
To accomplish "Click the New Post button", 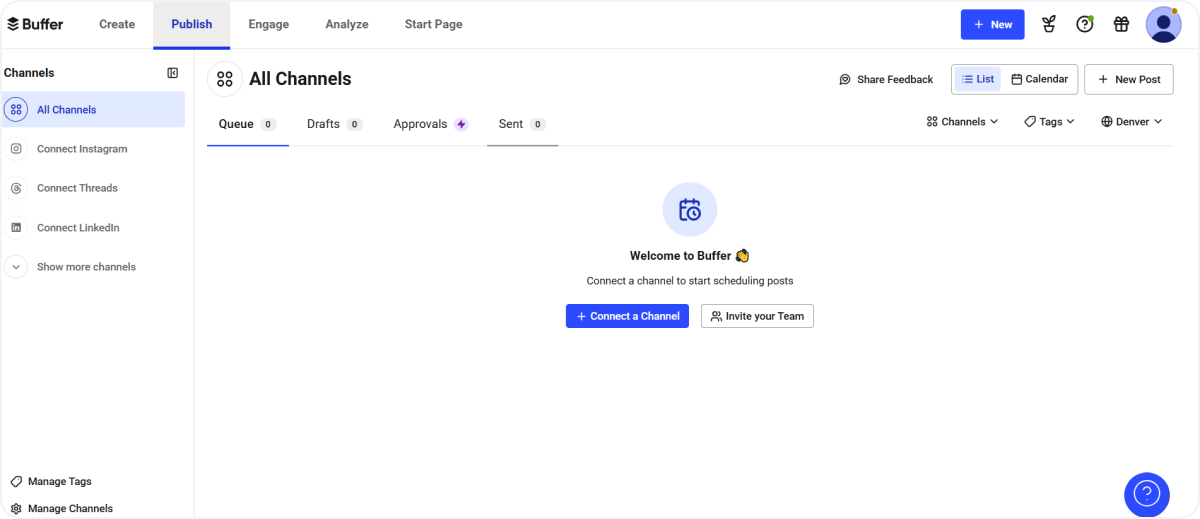I will 1129,79.
